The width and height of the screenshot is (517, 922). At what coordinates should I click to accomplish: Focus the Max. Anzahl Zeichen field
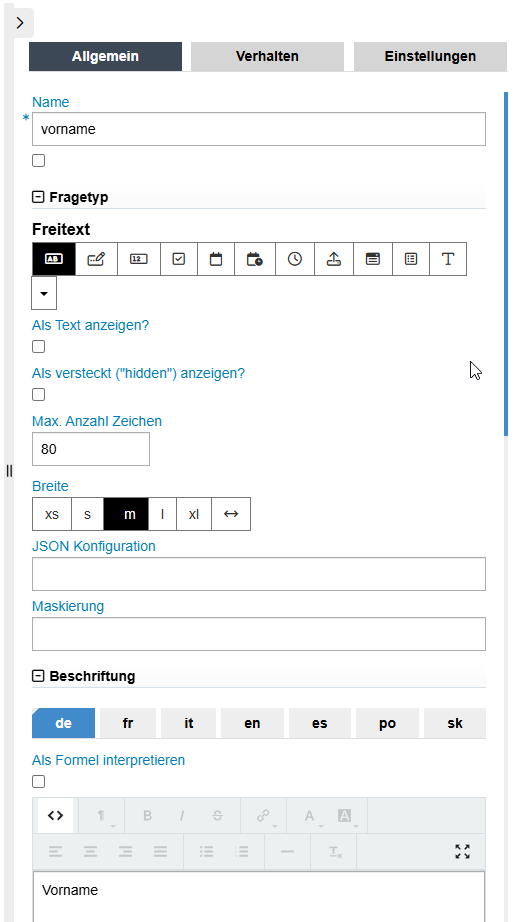[x=91, y=449]
